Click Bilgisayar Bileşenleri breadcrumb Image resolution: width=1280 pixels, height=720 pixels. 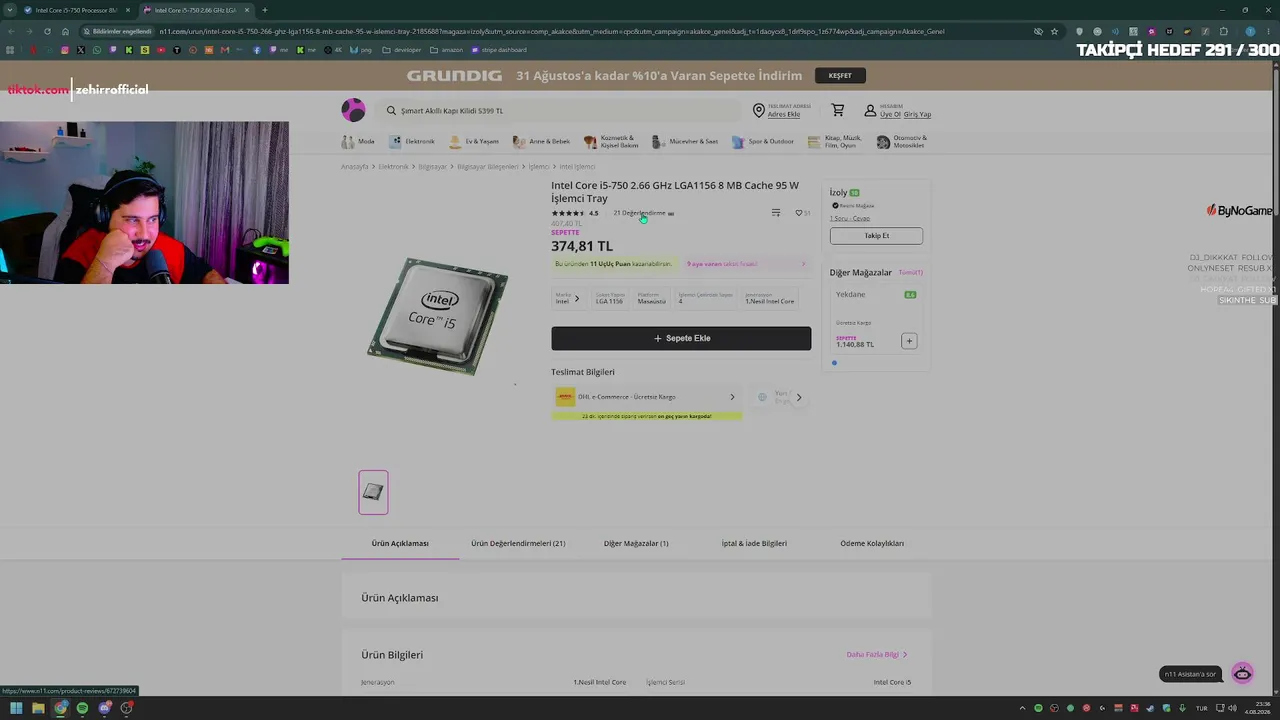[488, 166]
